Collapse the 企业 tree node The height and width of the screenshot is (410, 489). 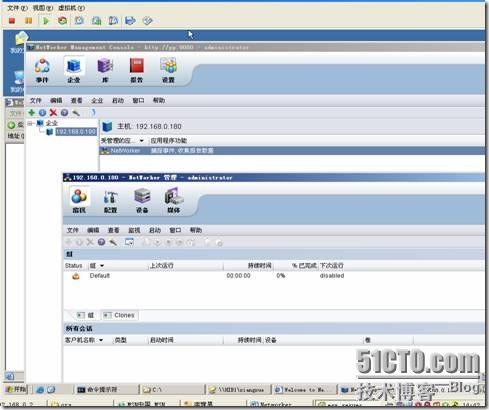(30, 123)
